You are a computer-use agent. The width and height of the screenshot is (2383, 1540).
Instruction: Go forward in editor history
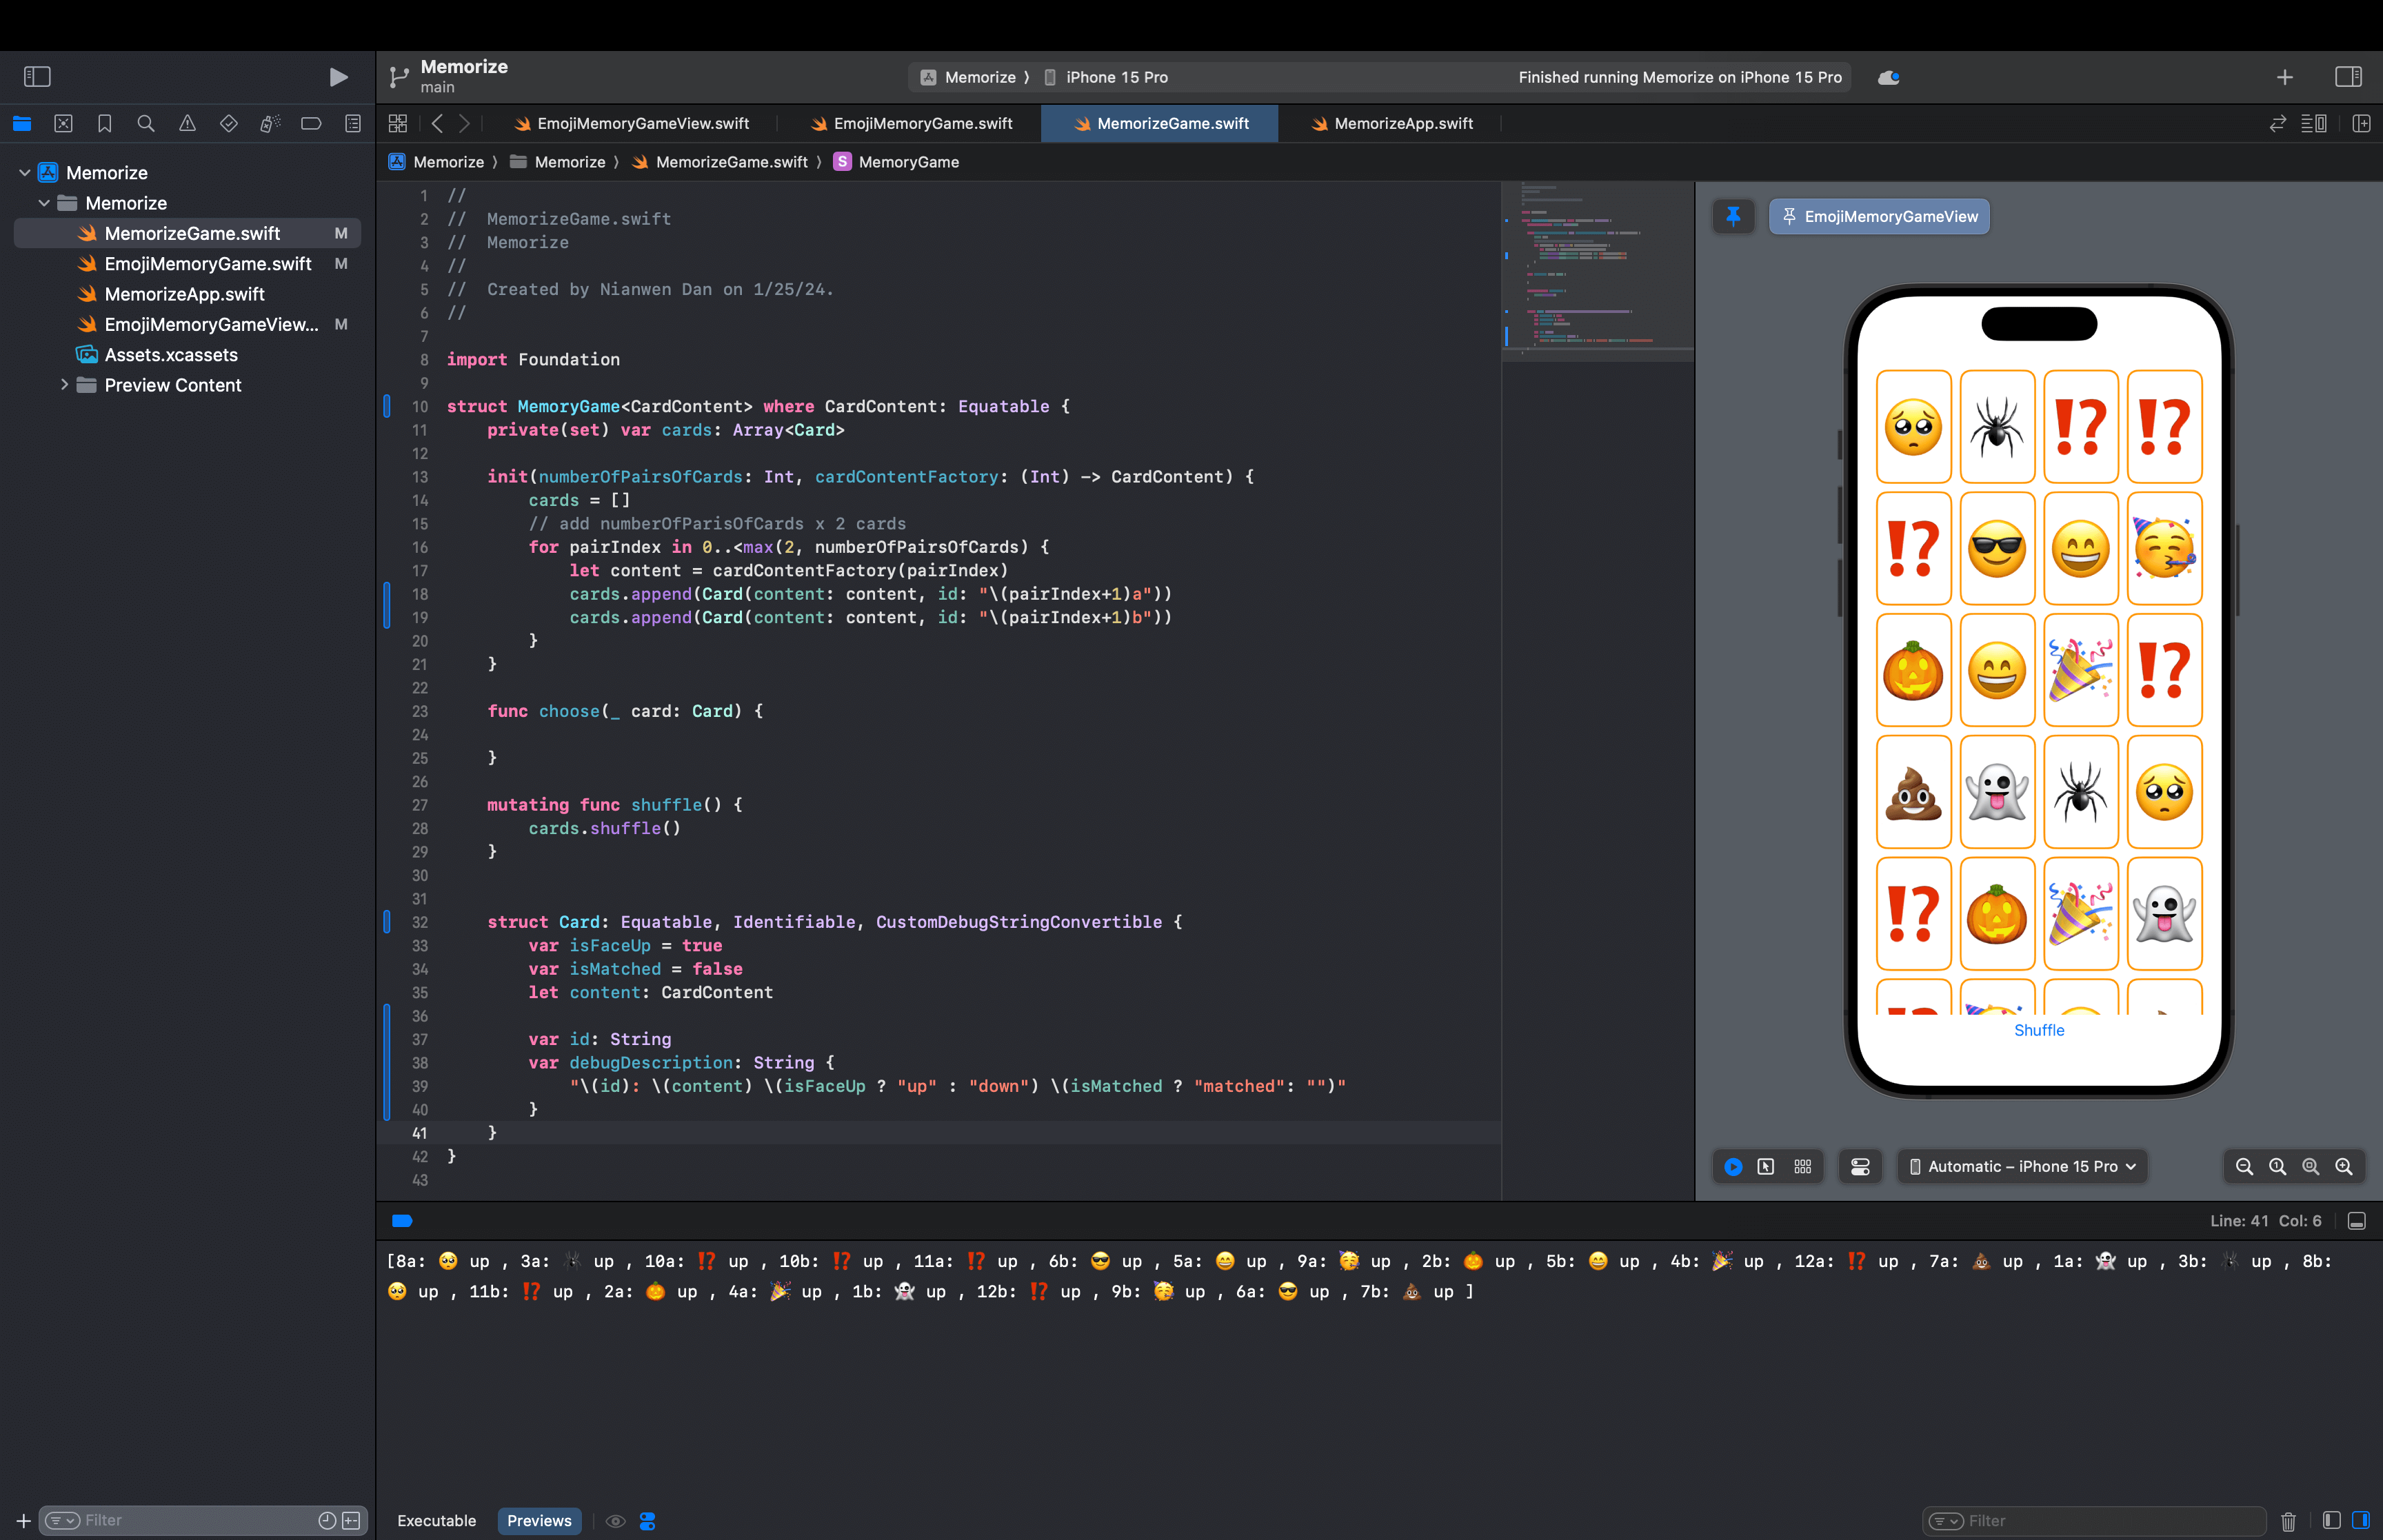tap(464, 123)
